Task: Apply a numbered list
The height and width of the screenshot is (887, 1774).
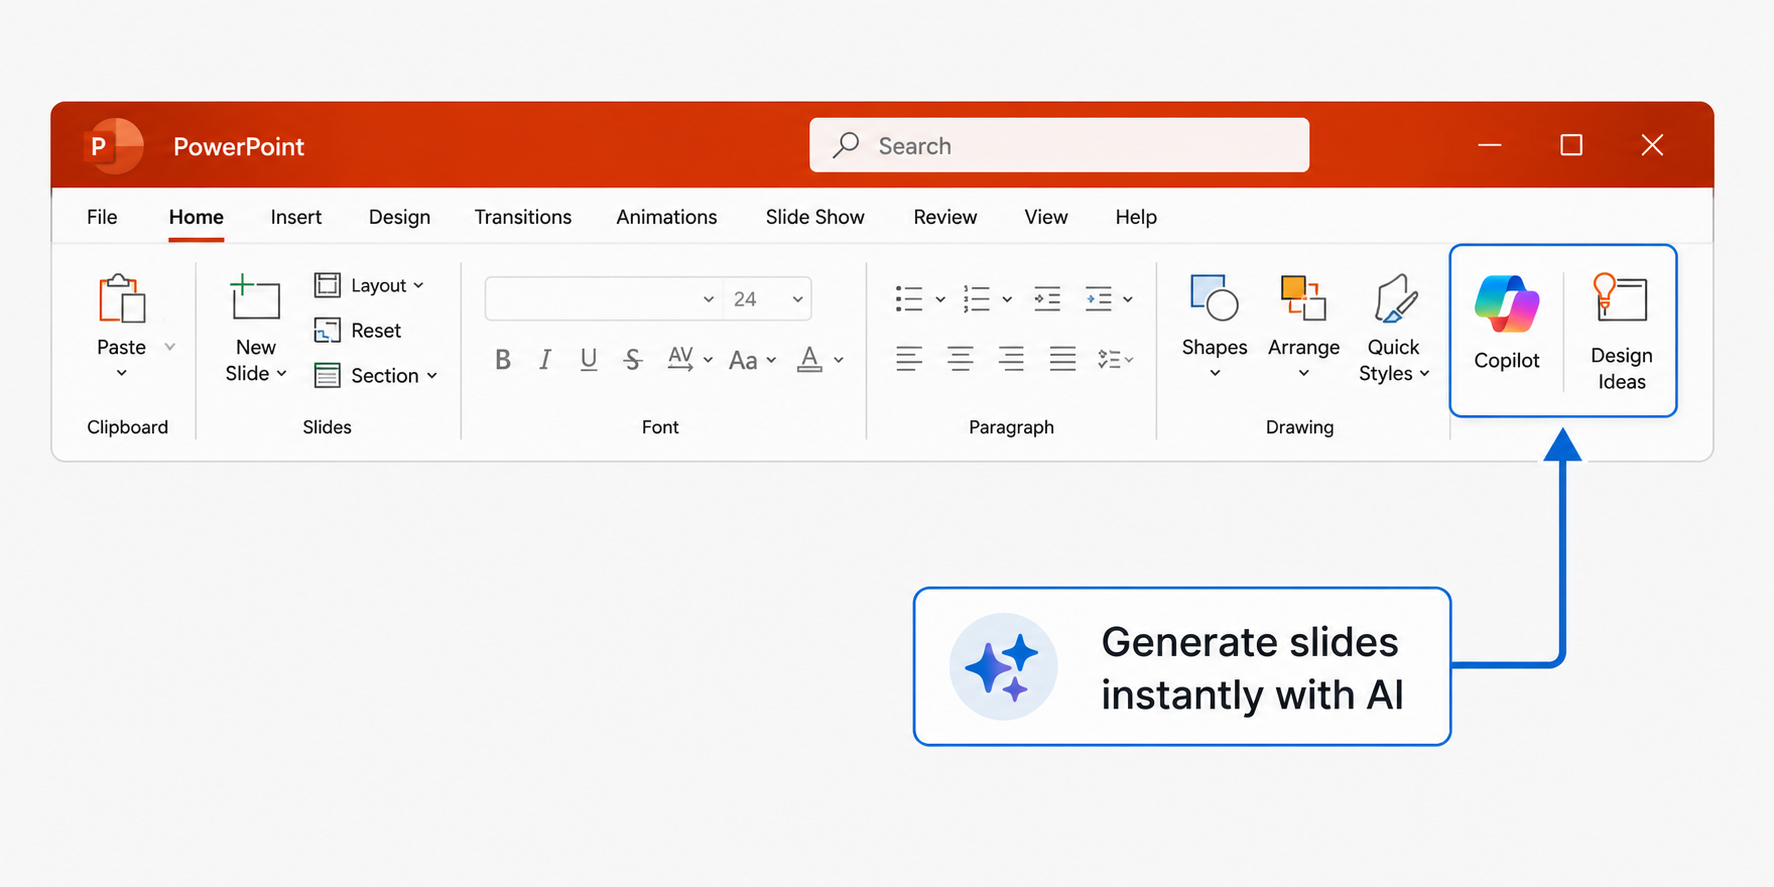Action: tap(976, 299)
